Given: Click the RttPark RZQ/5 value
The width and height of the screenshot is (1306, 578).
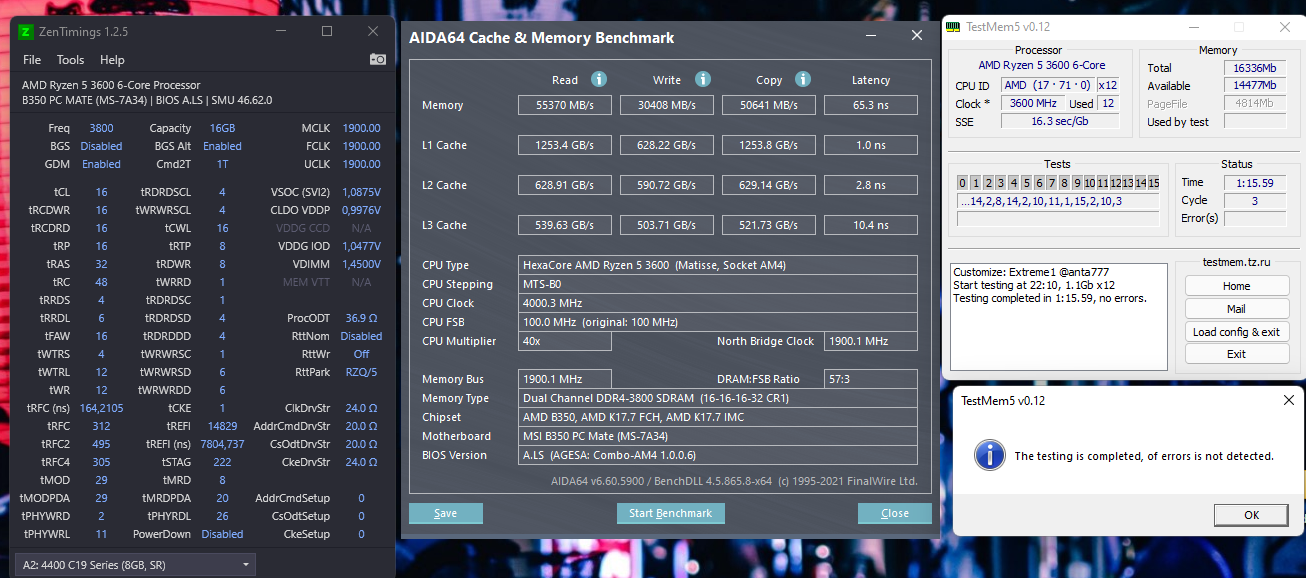Looking at the screenshot, I should [x=361, y=372].
